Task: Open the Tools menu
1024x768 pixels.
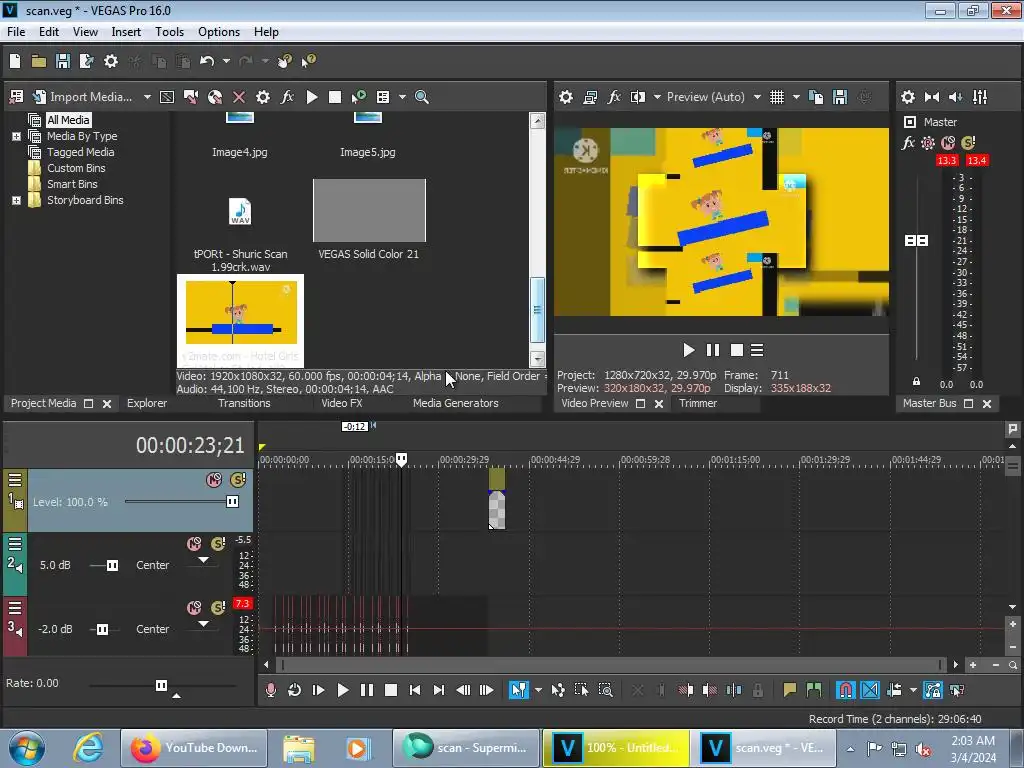Action: (x=169, y=32)
